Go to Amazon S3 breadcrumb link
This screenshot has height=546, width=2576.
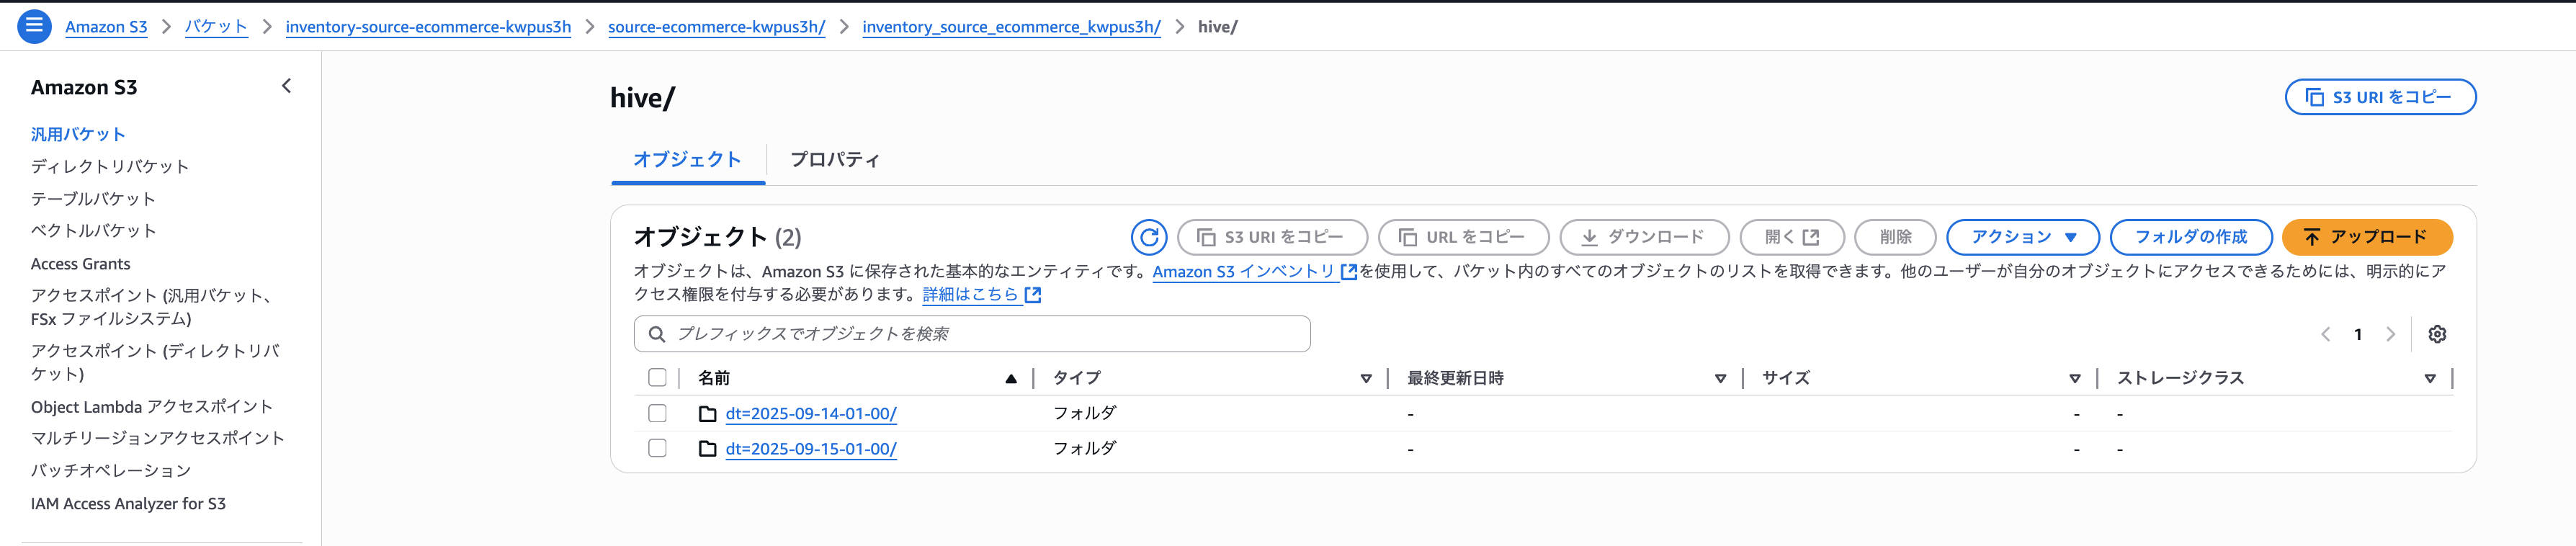click(106, 27)
